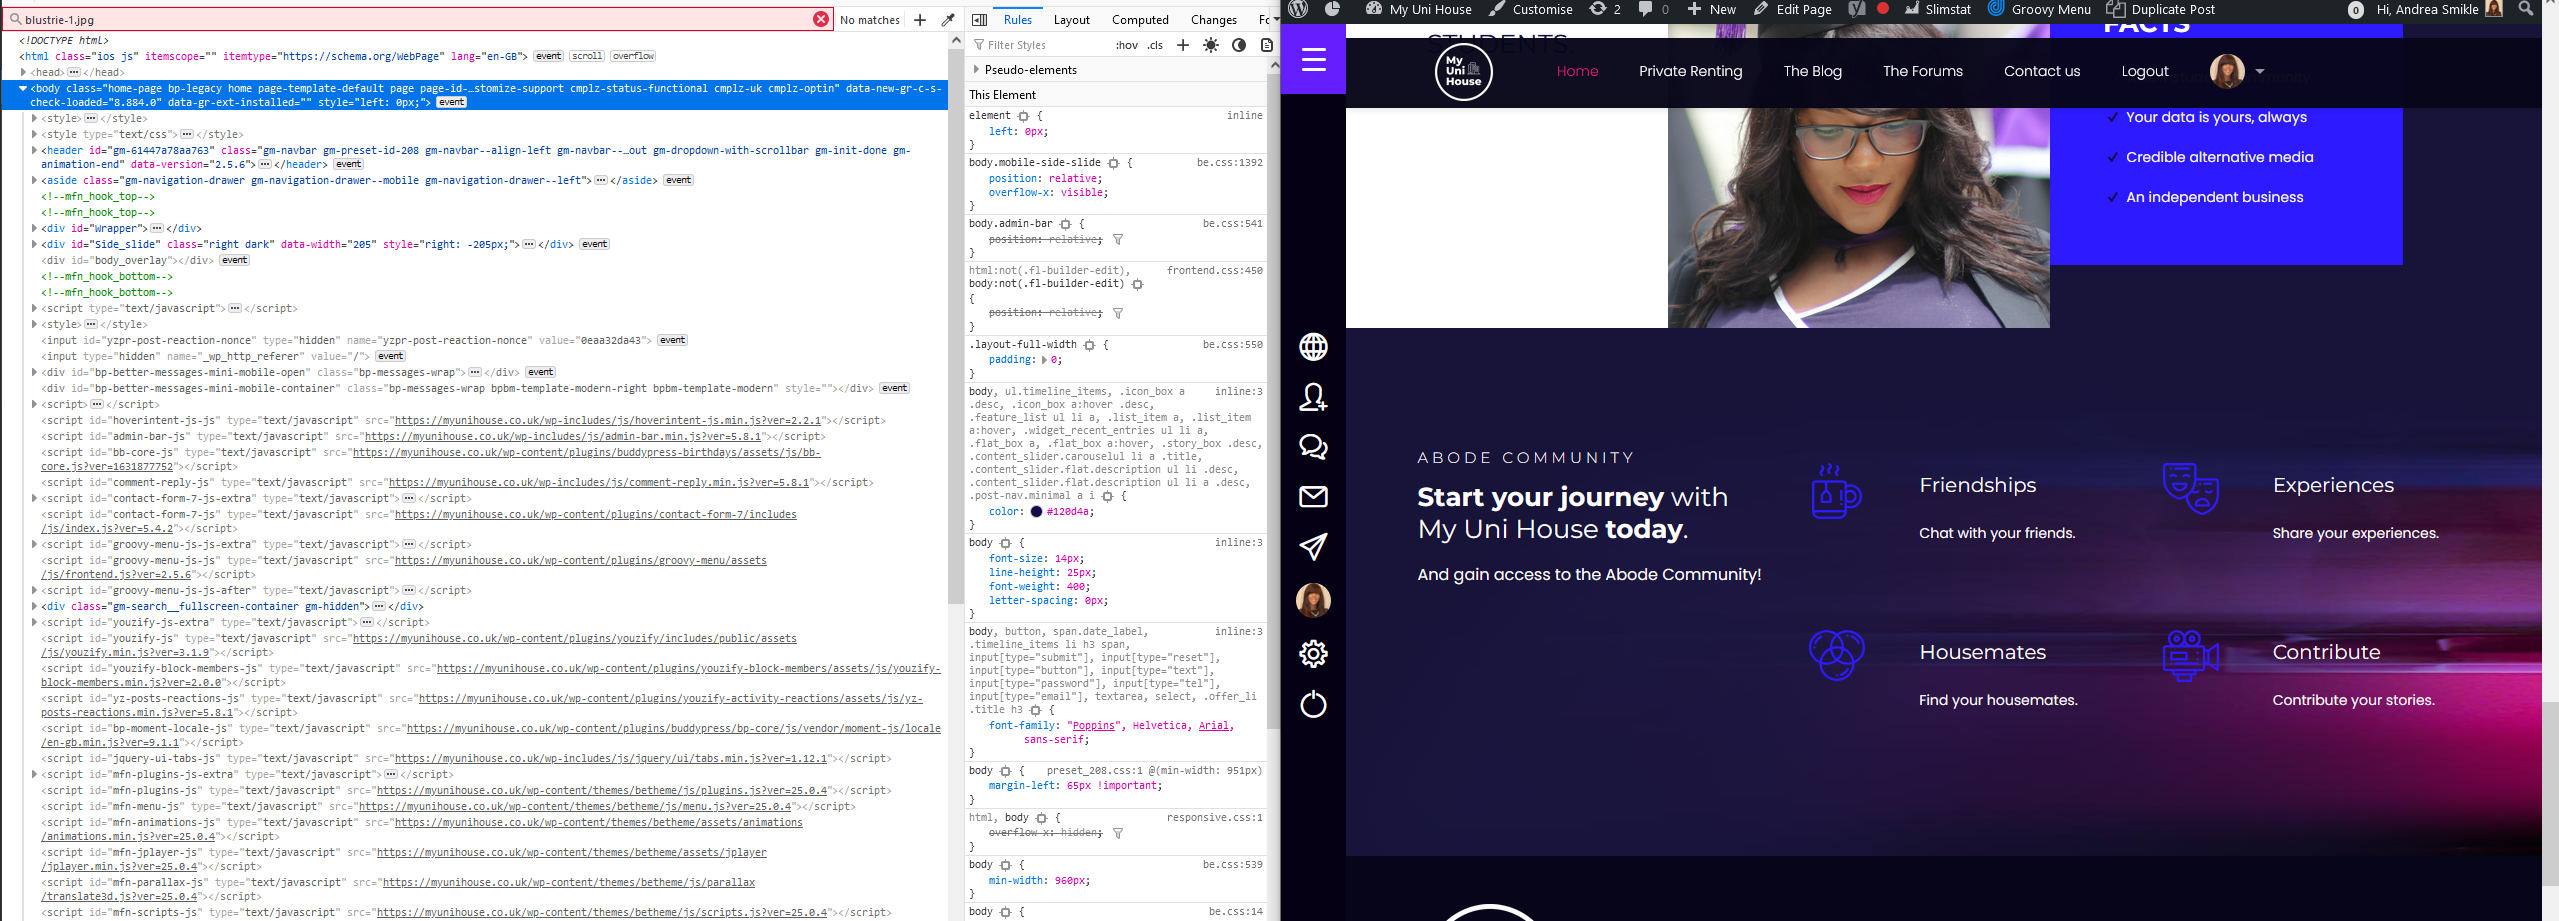The height and width of the screenshot is (921, 2559).
Task: Open the Changes tab
Action: coord(1214,20)
